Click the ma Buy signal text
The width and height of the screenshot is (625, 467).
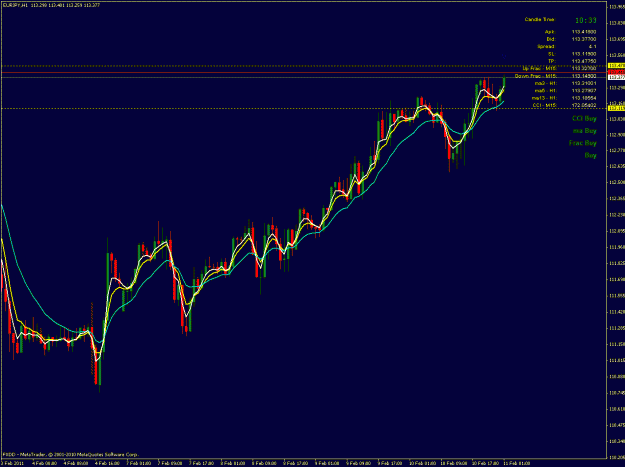(x=585, y=131)
